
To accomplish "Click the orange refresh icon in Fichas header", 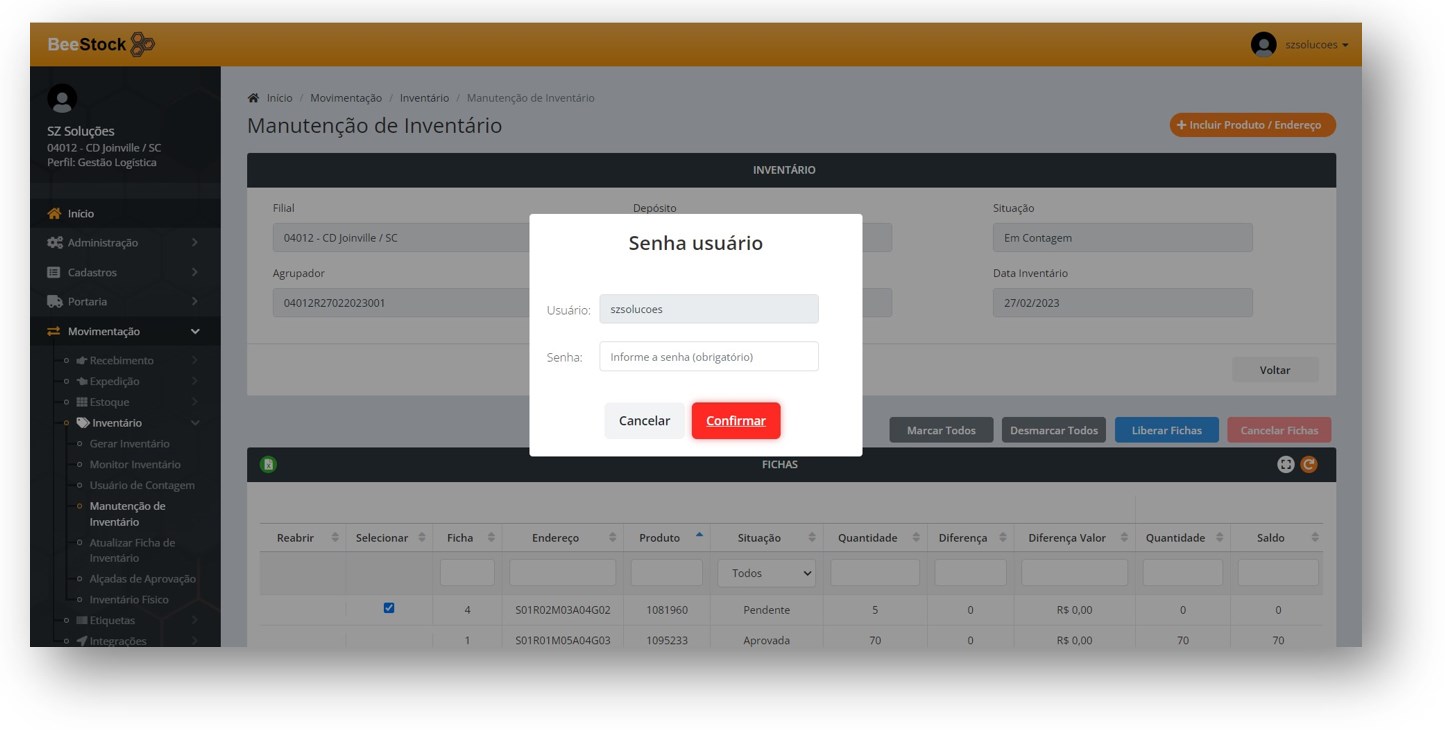I will tap(1308, 464).
